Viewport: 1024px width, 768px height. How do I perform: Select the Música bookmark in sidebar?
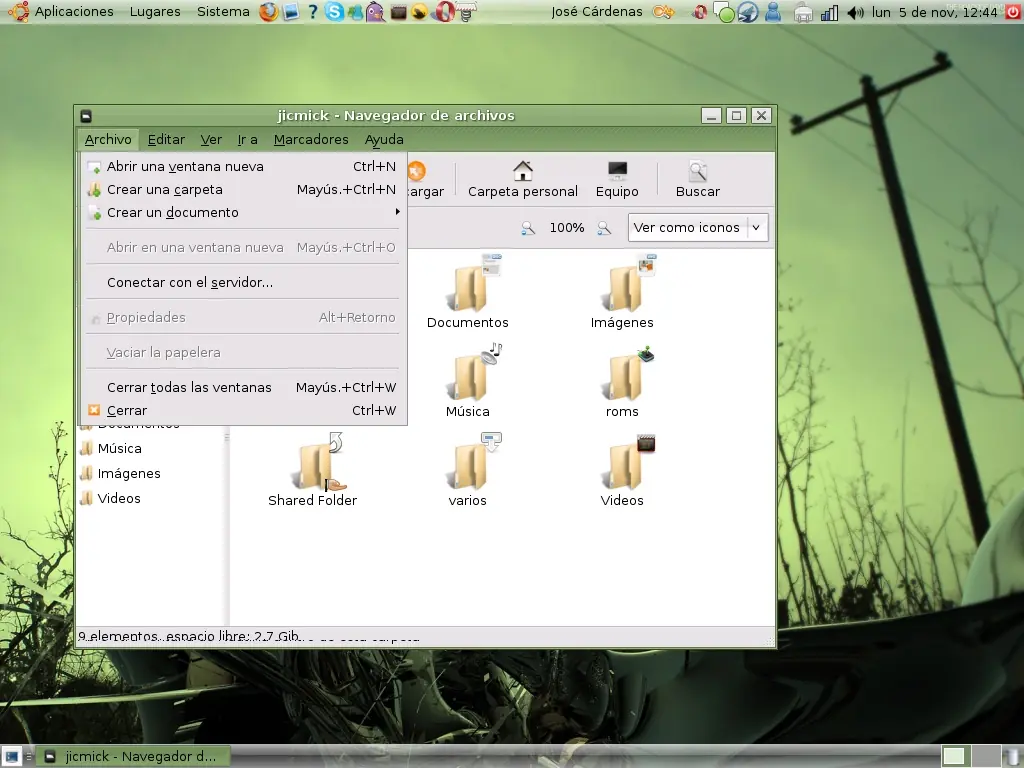pos(120,449)
